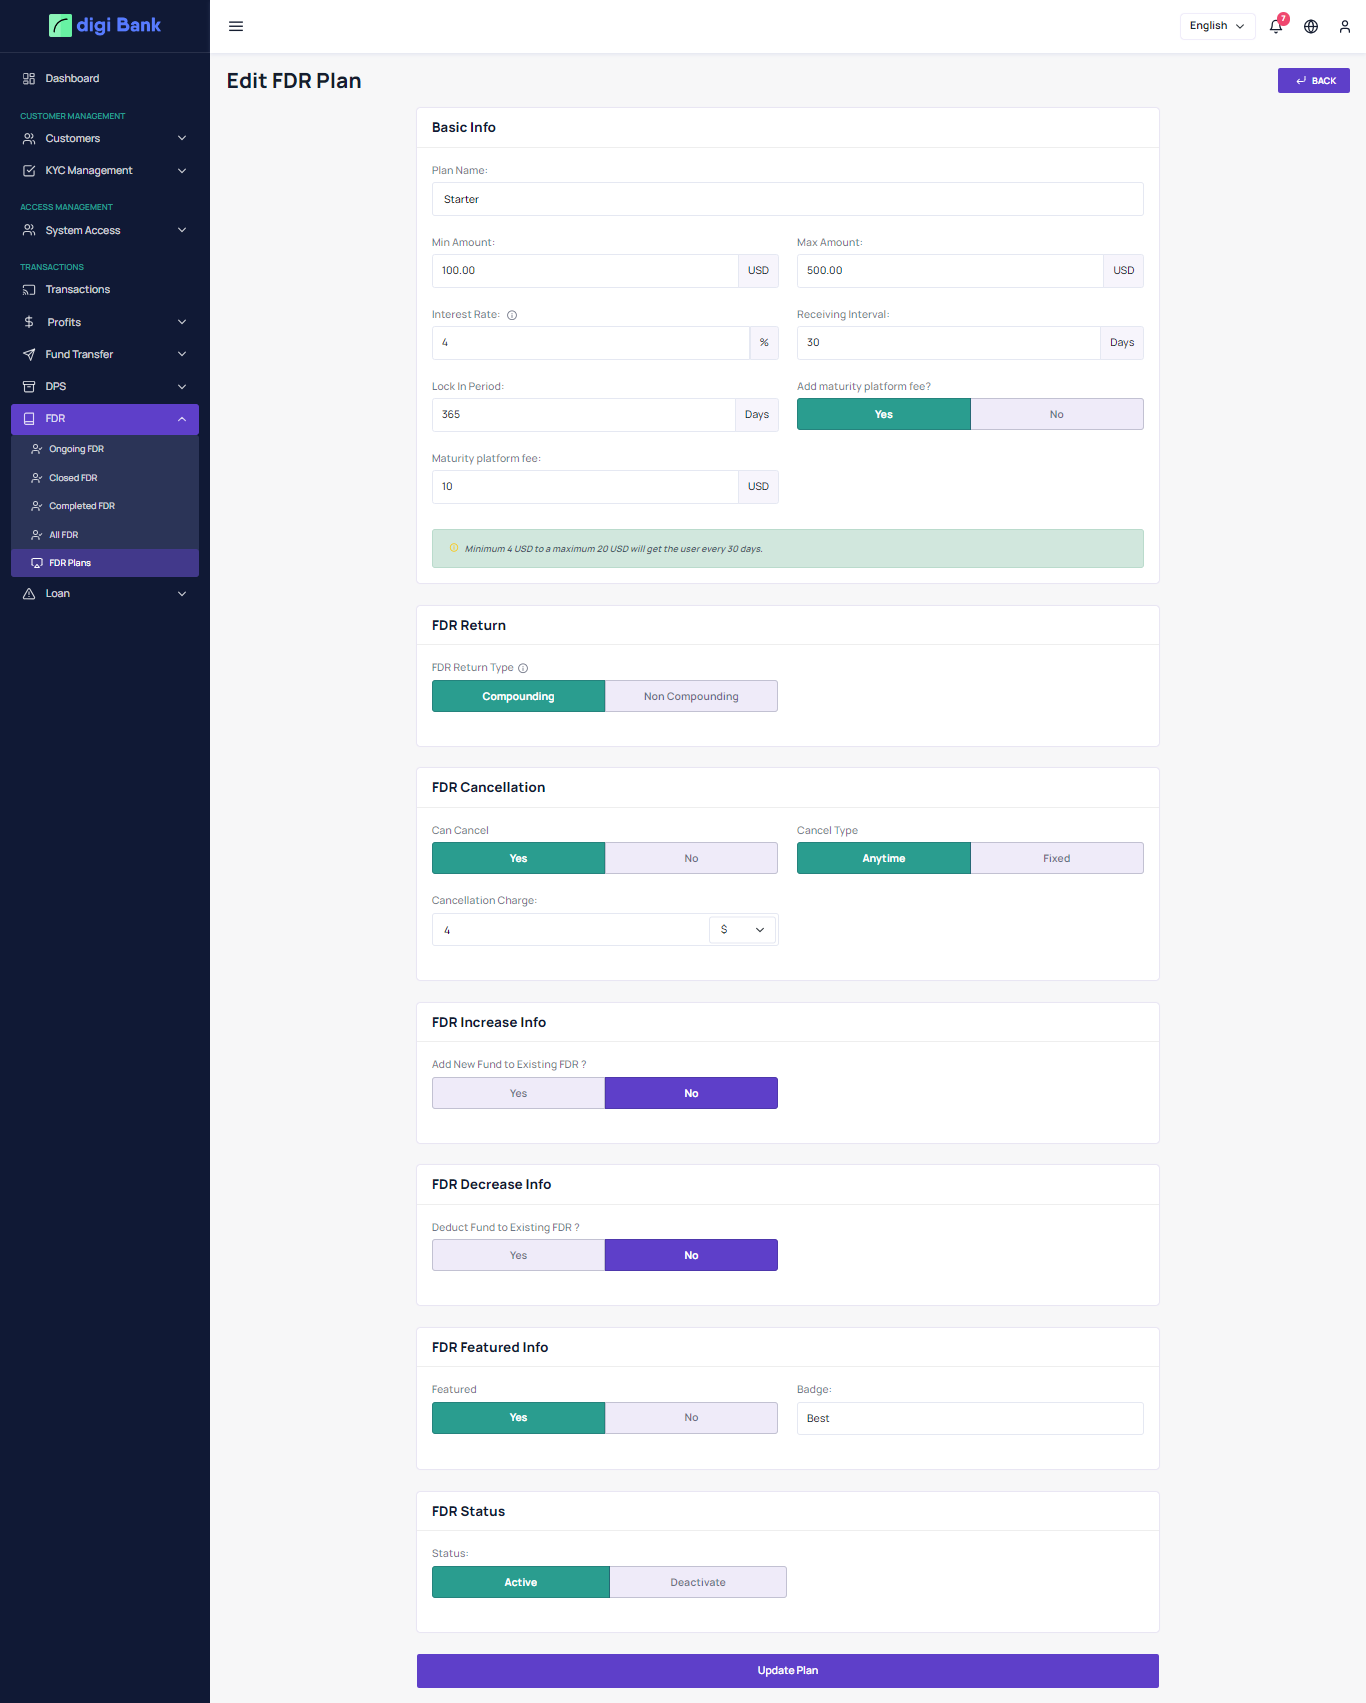Viewport: 1366px width, 1703px height.
Task: Switch Cancel Type to Fixed
Action: point(1056,858)
